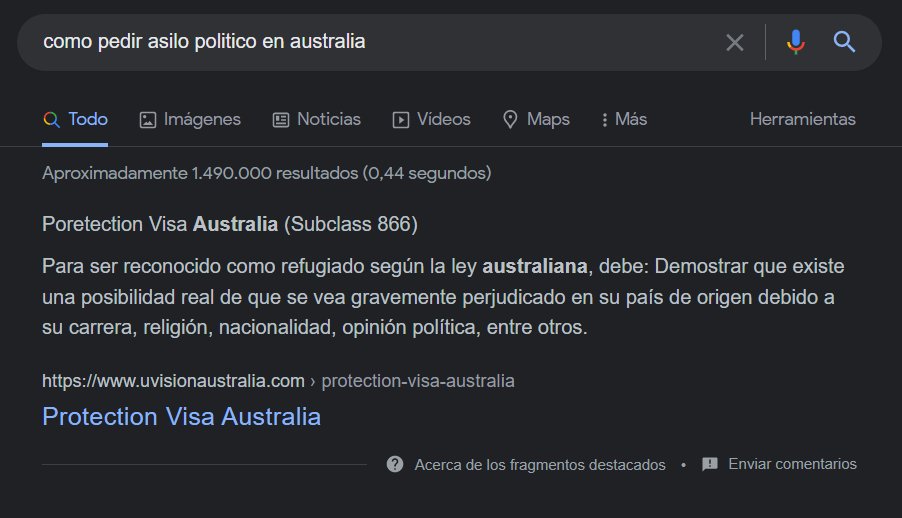Click the Poretection Visa Australia (Subclass 866) heading
902x518 pixels.
230,224
